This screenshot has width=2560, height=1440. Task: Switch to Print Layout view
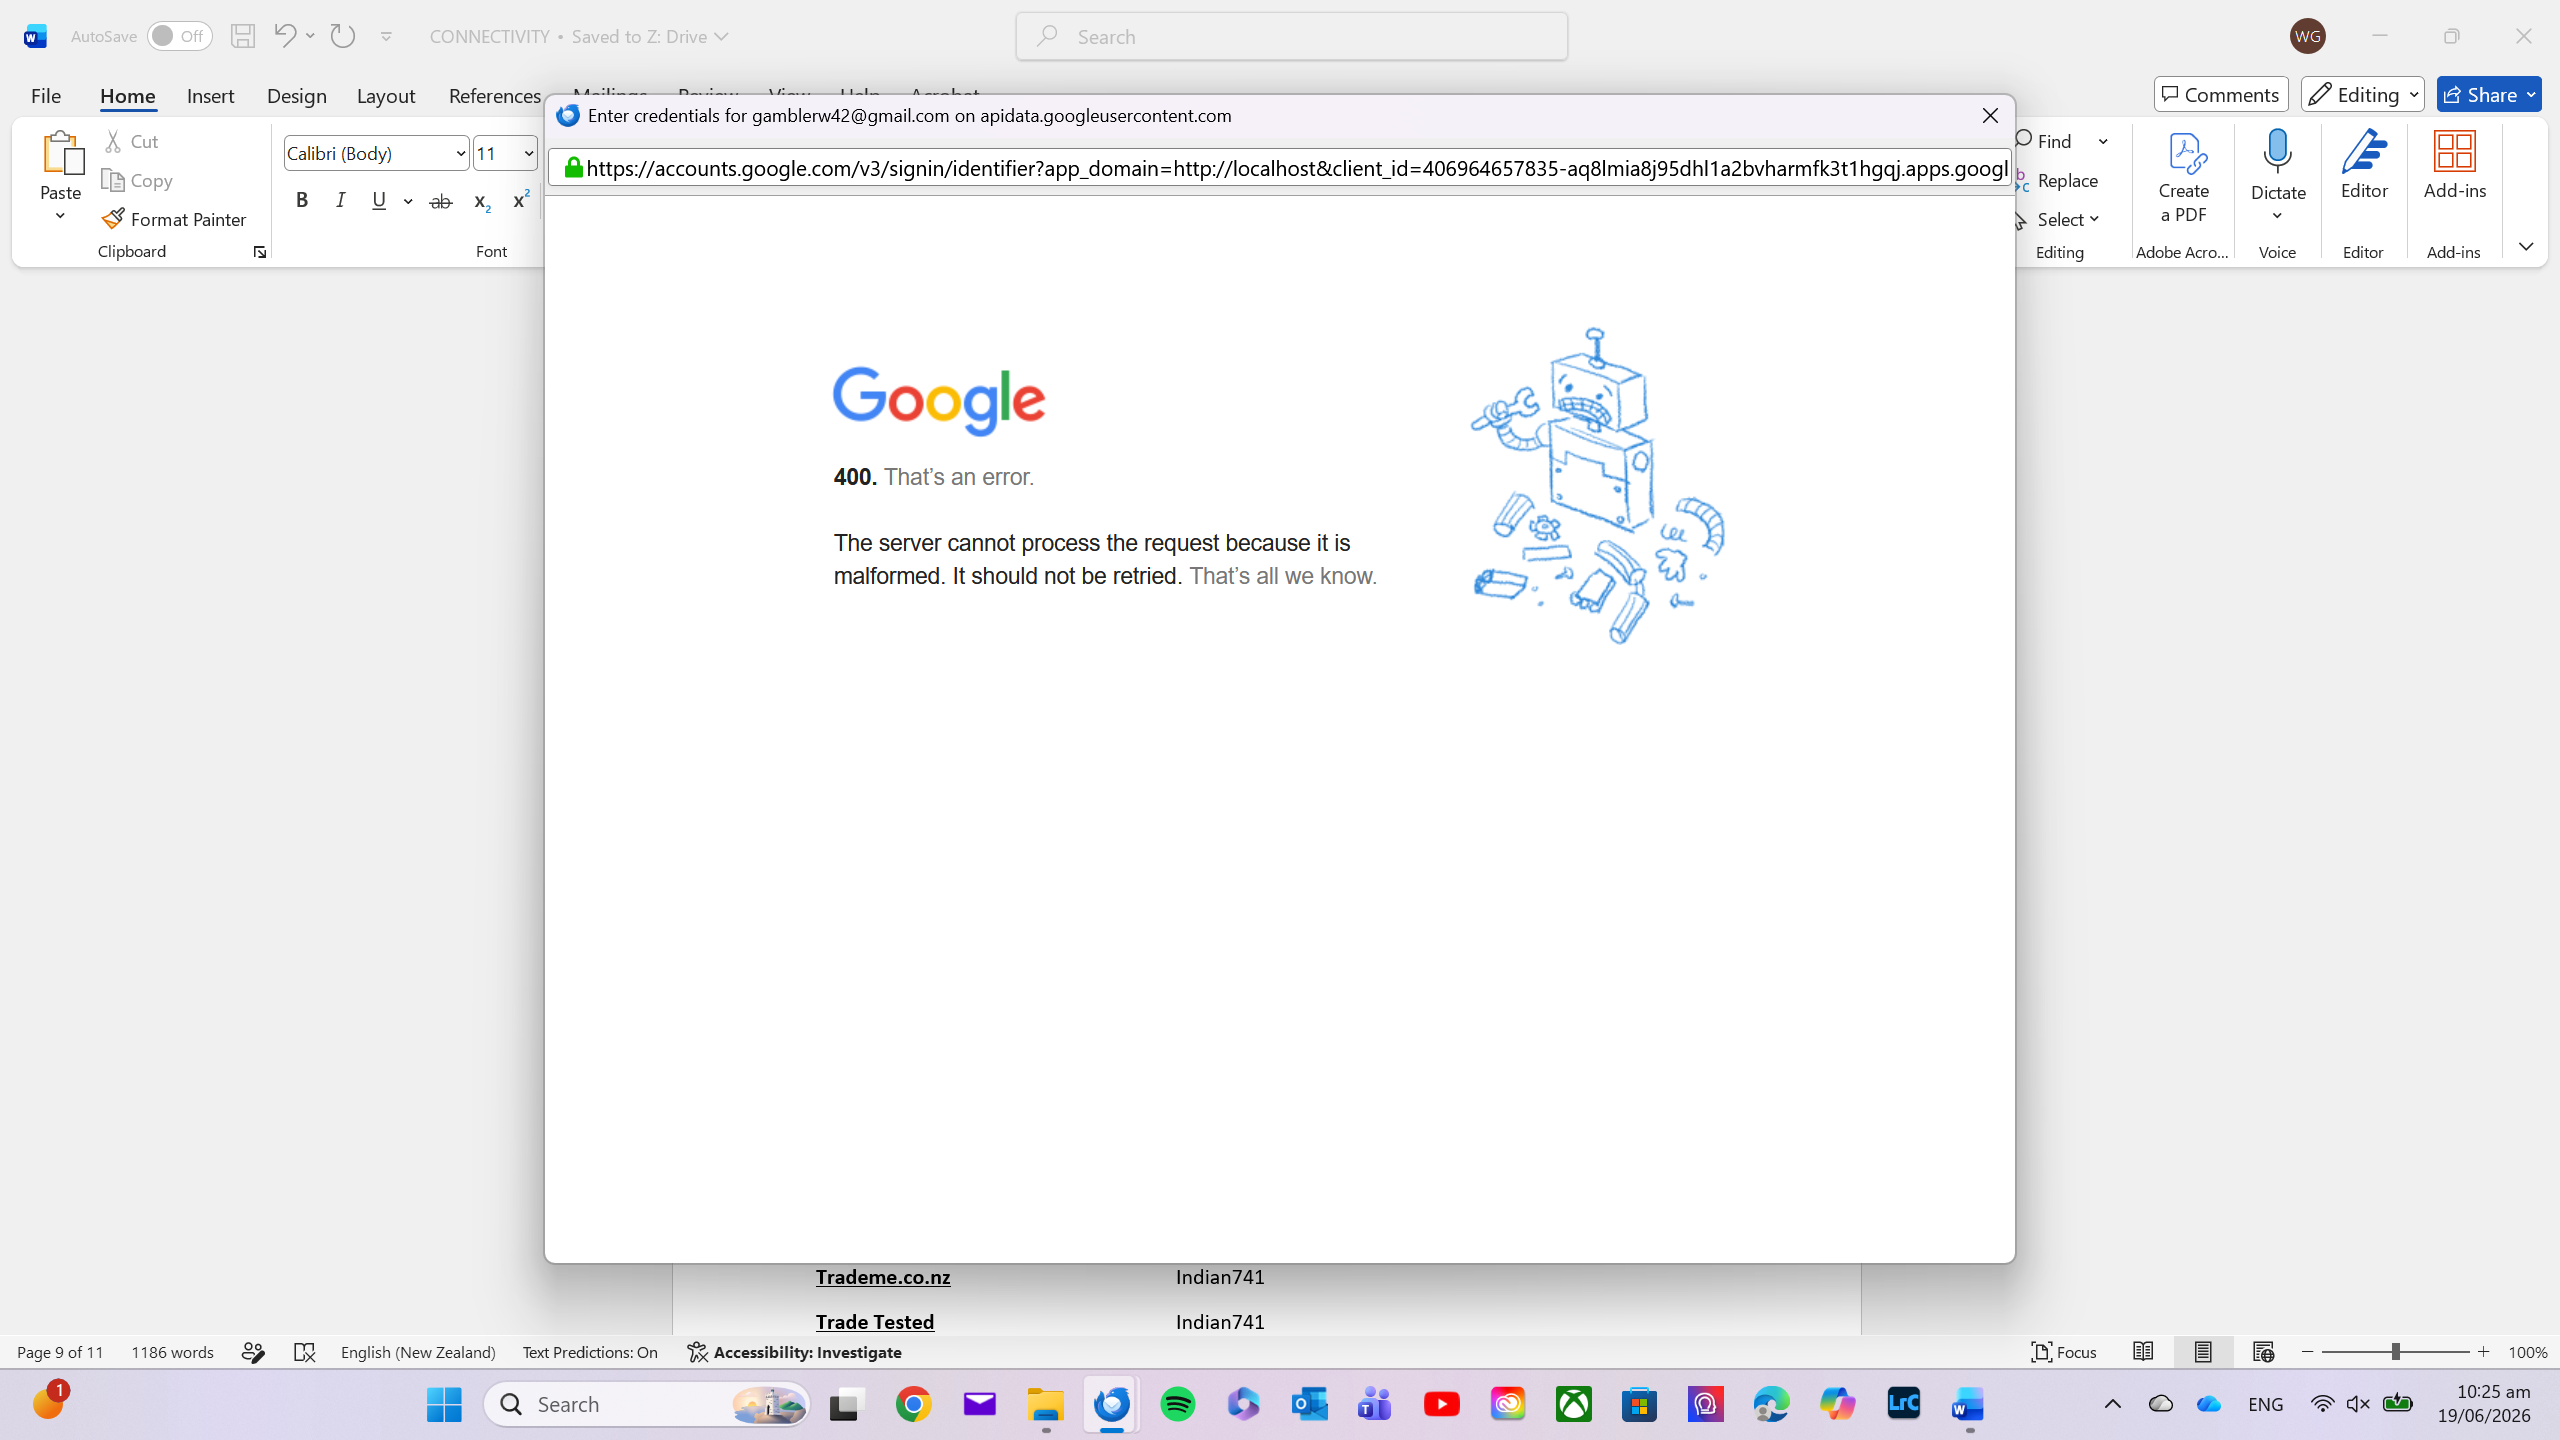2203,1352
